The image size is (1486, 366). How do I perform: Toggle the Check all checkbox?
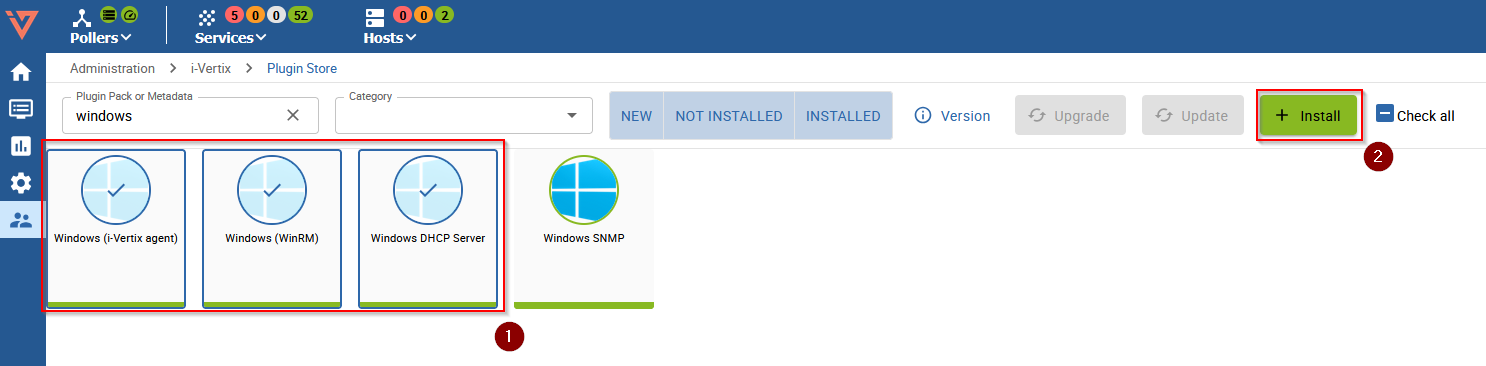(1385, 114)
